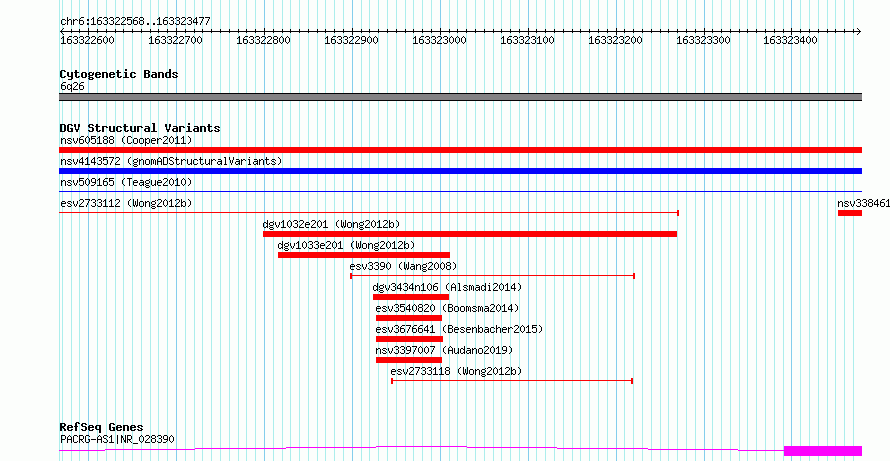Click ruler position 163323300
Image resolution: width=890 pixels, height=461 pixels.
click(x=704, y=40)
